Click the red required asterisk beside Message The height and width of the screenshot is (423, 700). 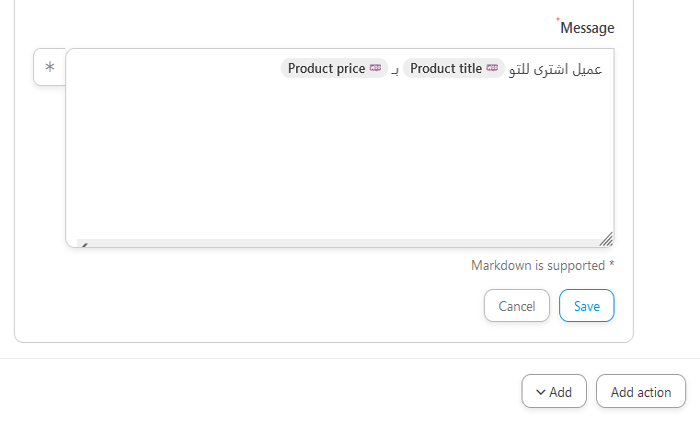pos(557,21)
